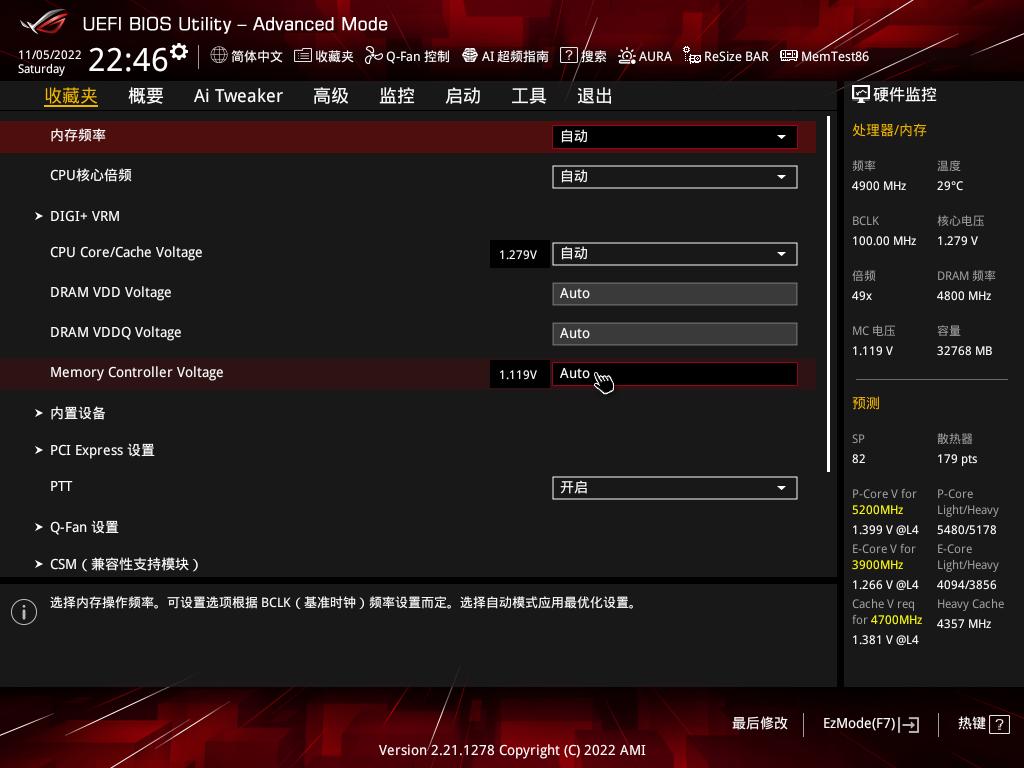Open the 内存频率 memory frequency dropdown
Image resolution: width=1024 pixels, height=768 pixels.
pyautogui.click(x=674, y=136)
